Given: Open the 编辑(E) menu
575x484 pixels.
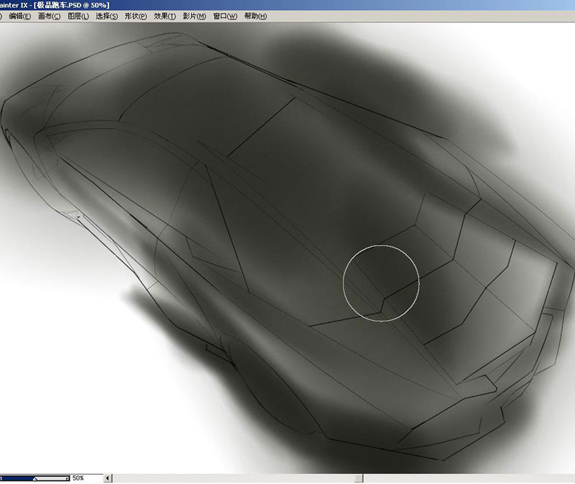Looking at the screenshot, I should tap(20, 16).
